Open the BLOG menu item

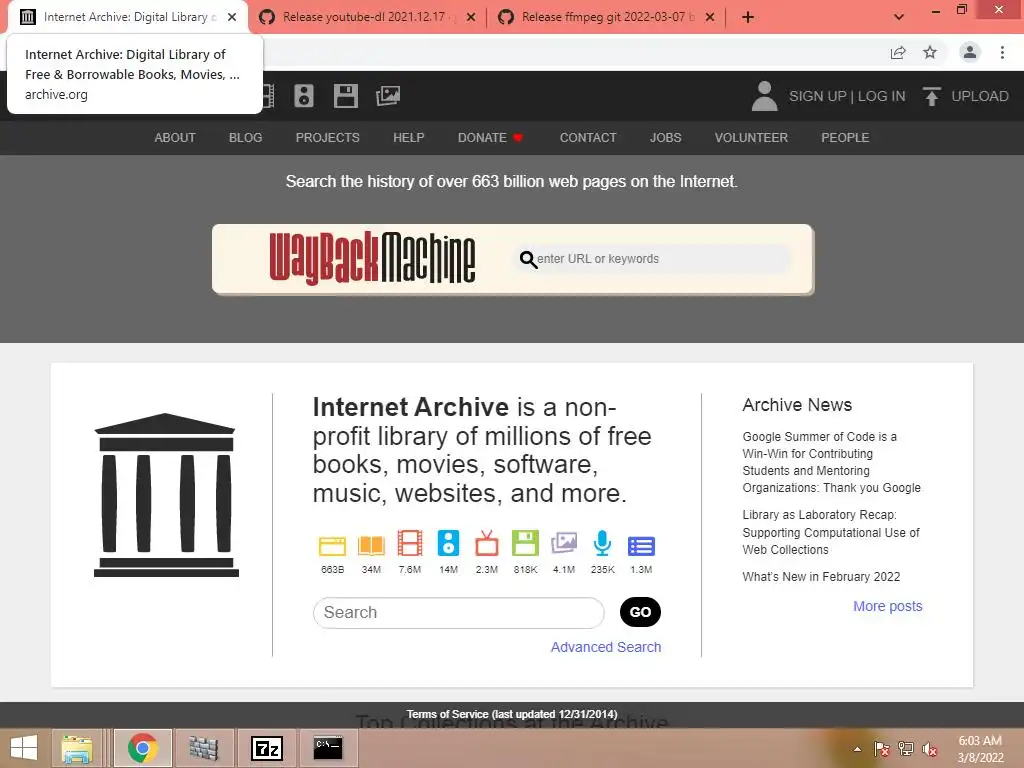(246, 138)
